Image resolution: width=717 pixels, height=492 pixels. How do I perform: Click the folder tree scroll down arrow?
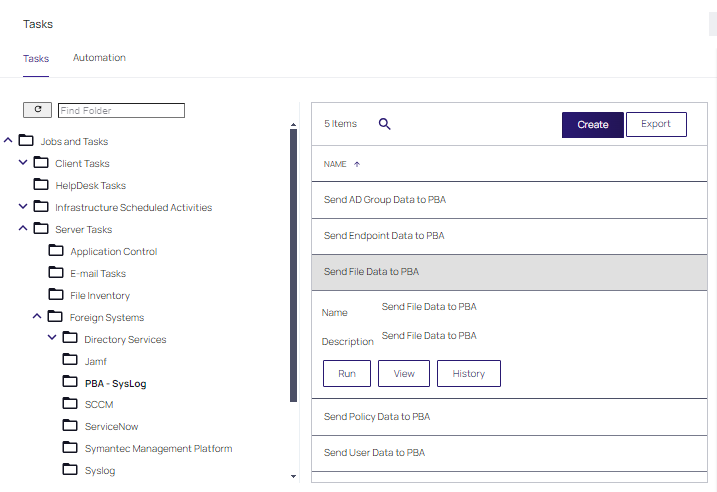(x=293, y=477)
